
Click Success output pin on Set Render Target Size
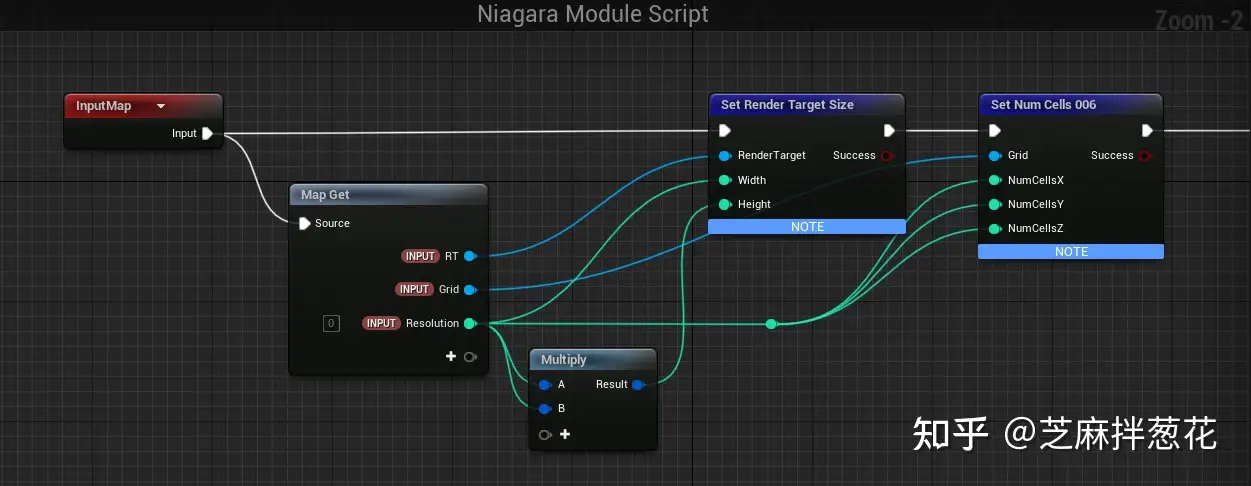tap(887, 156)
